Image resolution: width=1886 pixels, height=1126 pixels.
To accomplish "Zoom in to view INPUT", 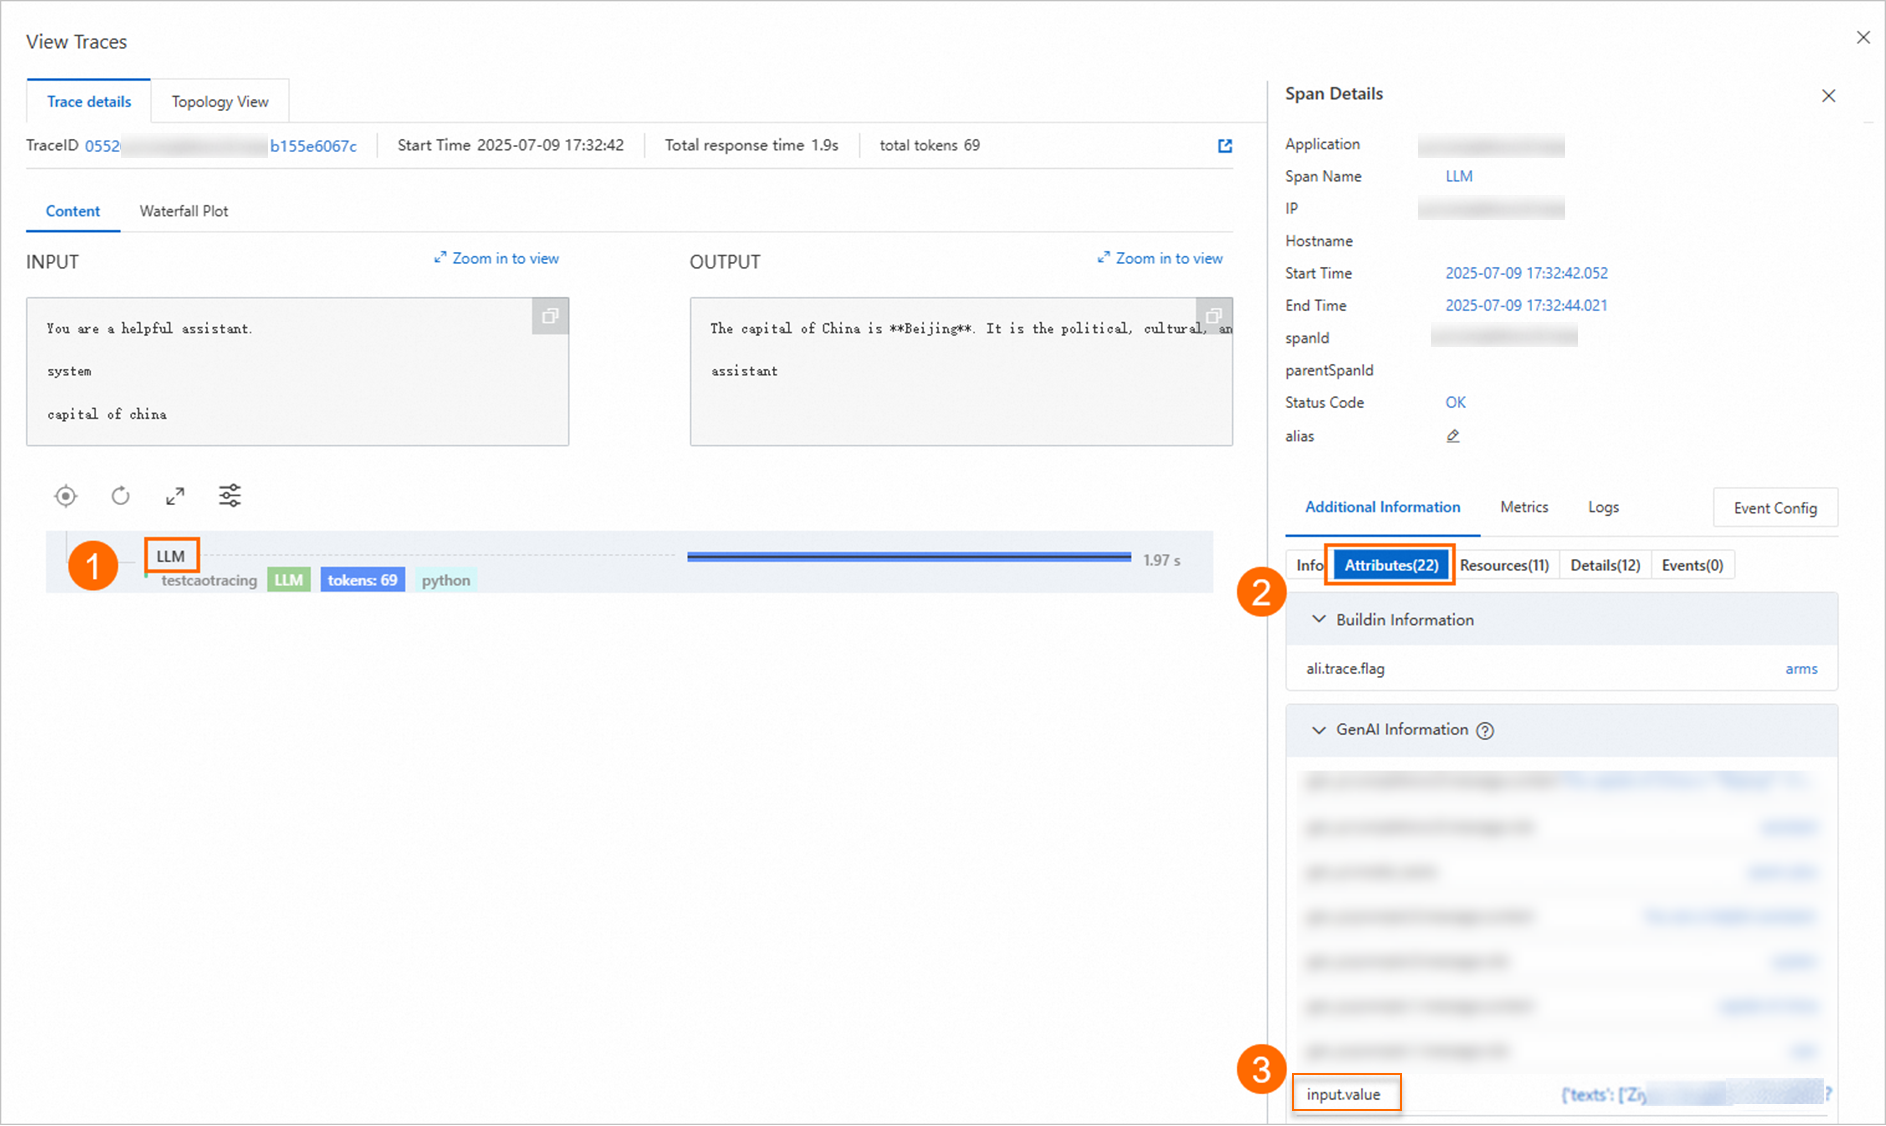I will point(496,258).
